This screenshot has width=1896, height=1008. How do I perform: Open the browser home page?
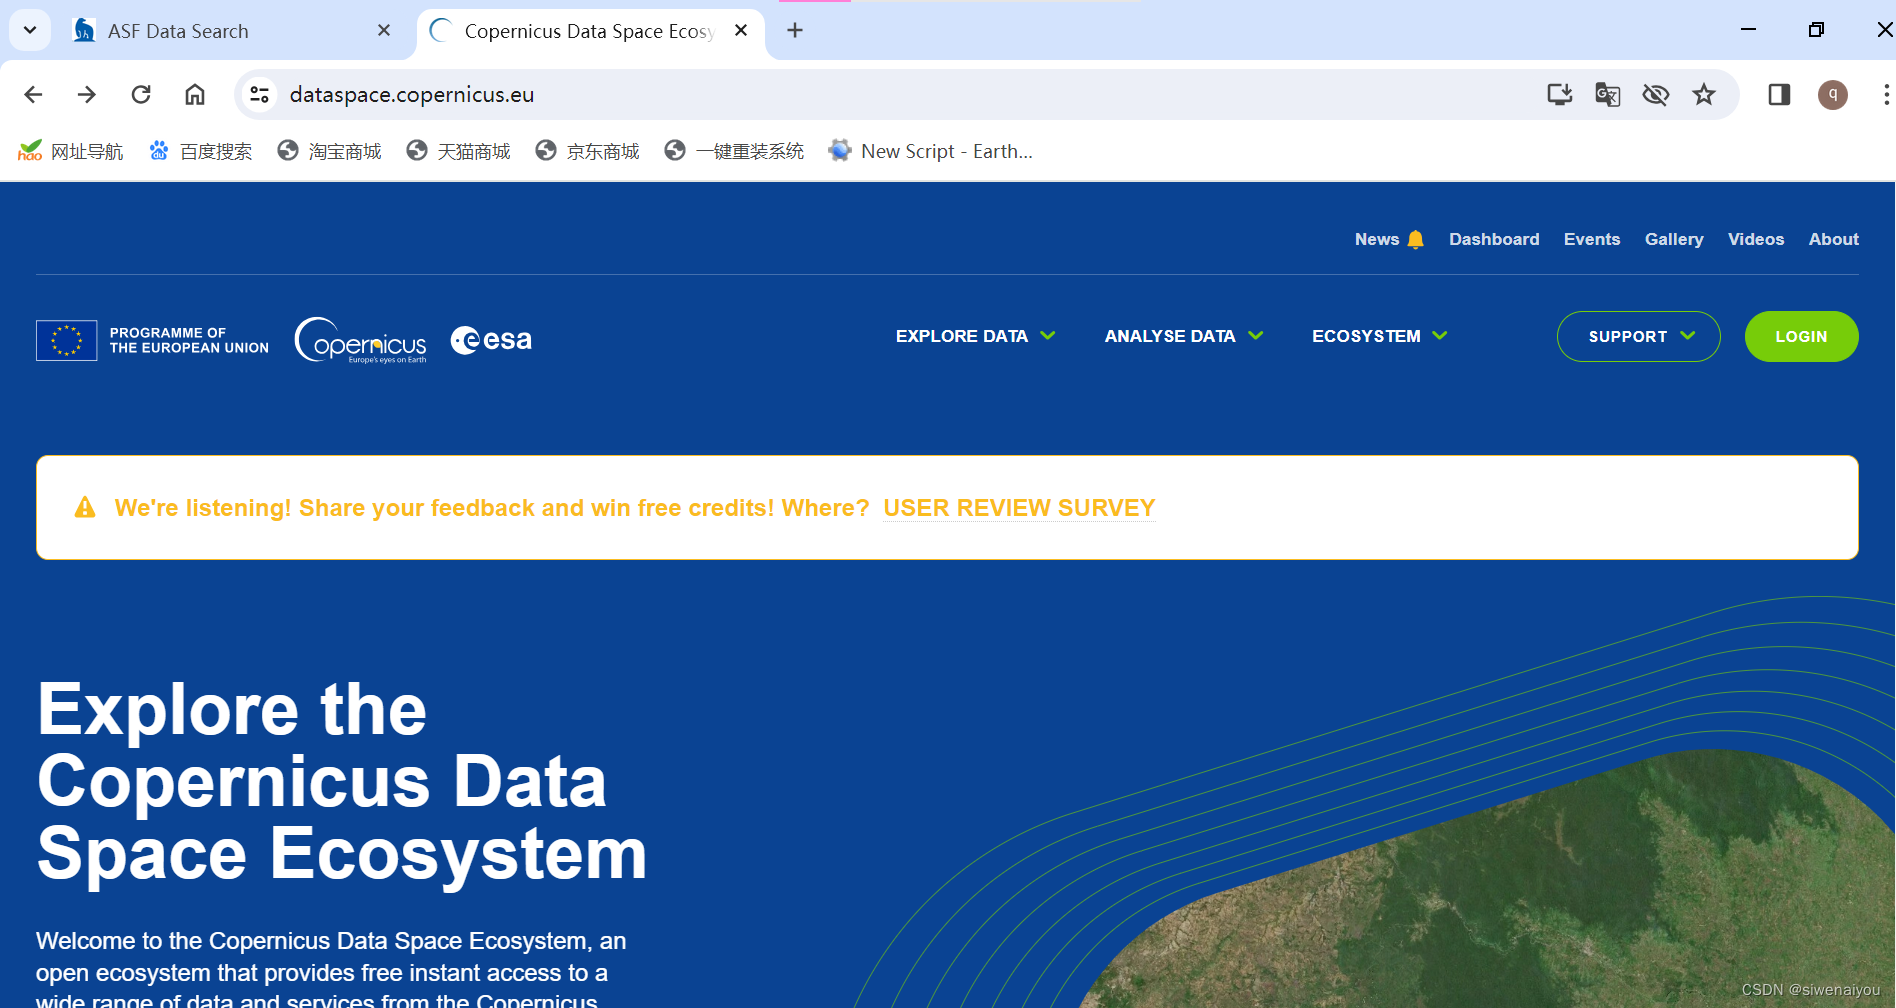[195, 94]
